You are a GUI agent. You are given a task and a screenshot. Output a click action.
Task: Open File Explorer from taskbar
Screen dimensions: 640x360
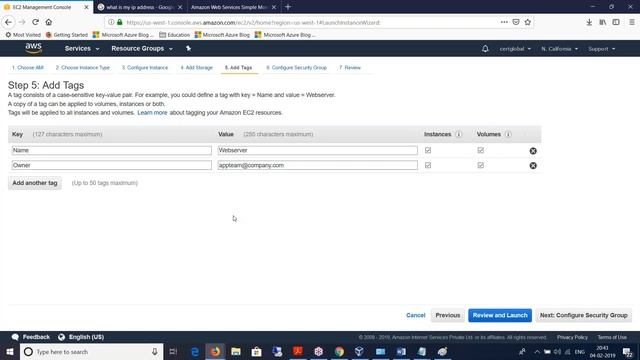click(236, 351)
